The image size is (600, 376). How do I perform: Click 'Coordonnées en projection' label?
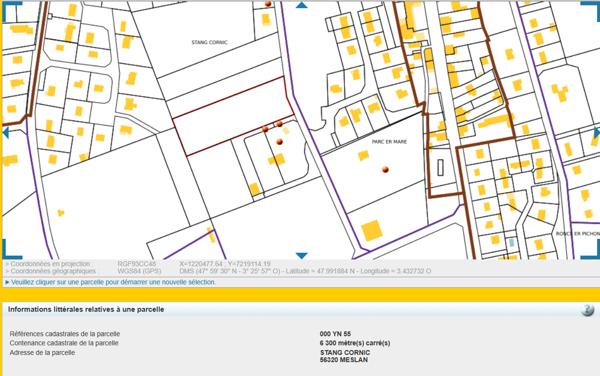[x=50, y=264]
